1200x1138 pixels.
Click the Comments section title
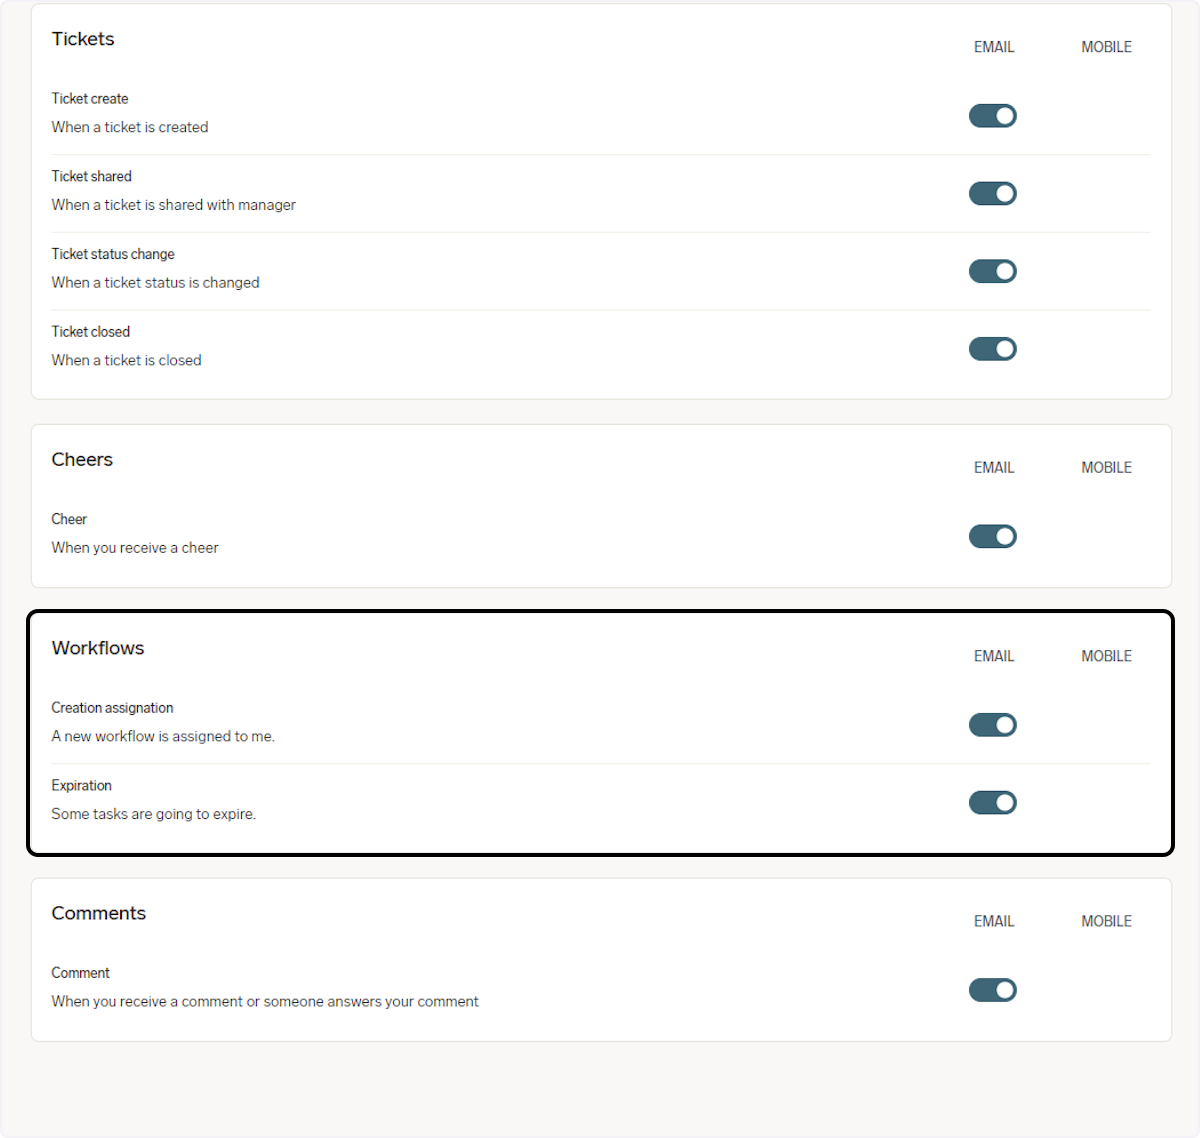point(99,913)
